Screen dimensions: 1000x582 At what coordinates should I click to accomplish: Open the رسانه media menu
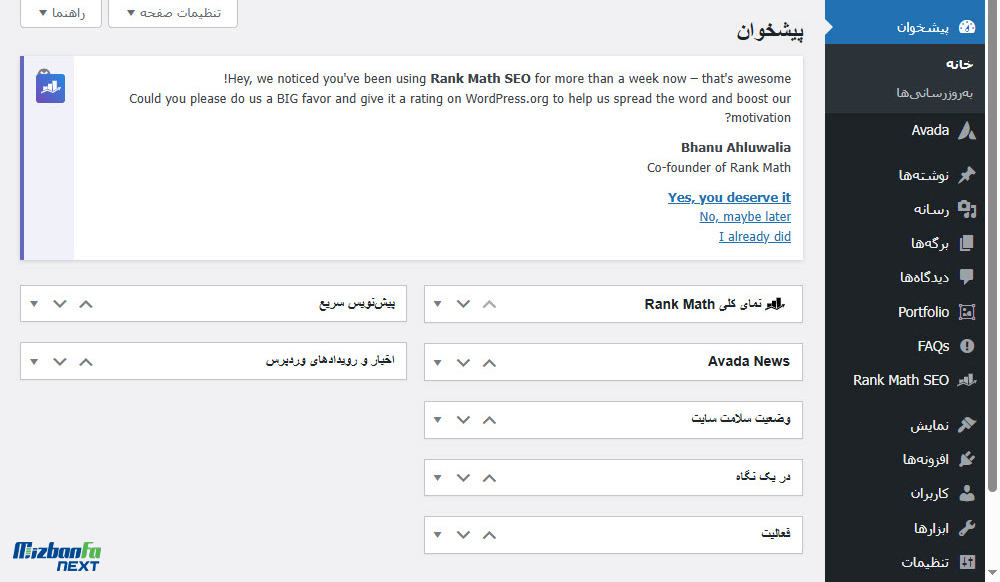pos(905,209)
